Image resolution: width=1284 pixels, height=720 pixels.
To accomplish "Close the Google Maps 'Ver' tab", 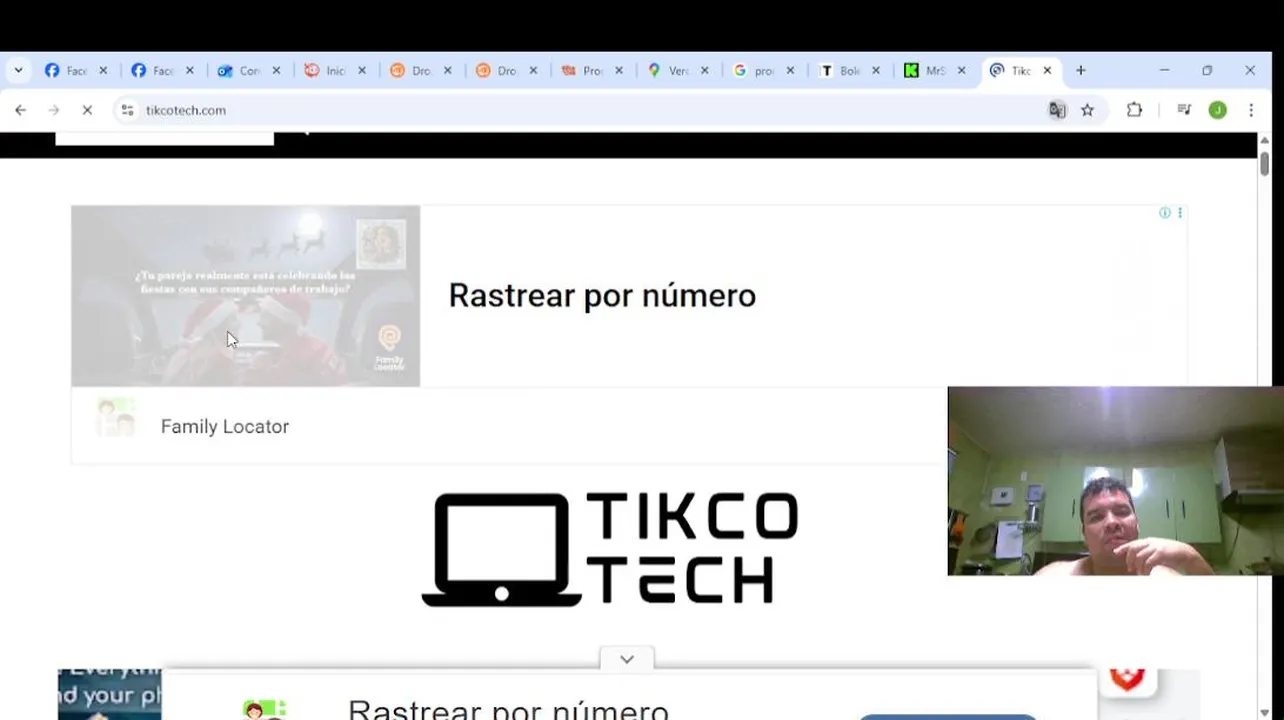I will (x=704, y=71).
